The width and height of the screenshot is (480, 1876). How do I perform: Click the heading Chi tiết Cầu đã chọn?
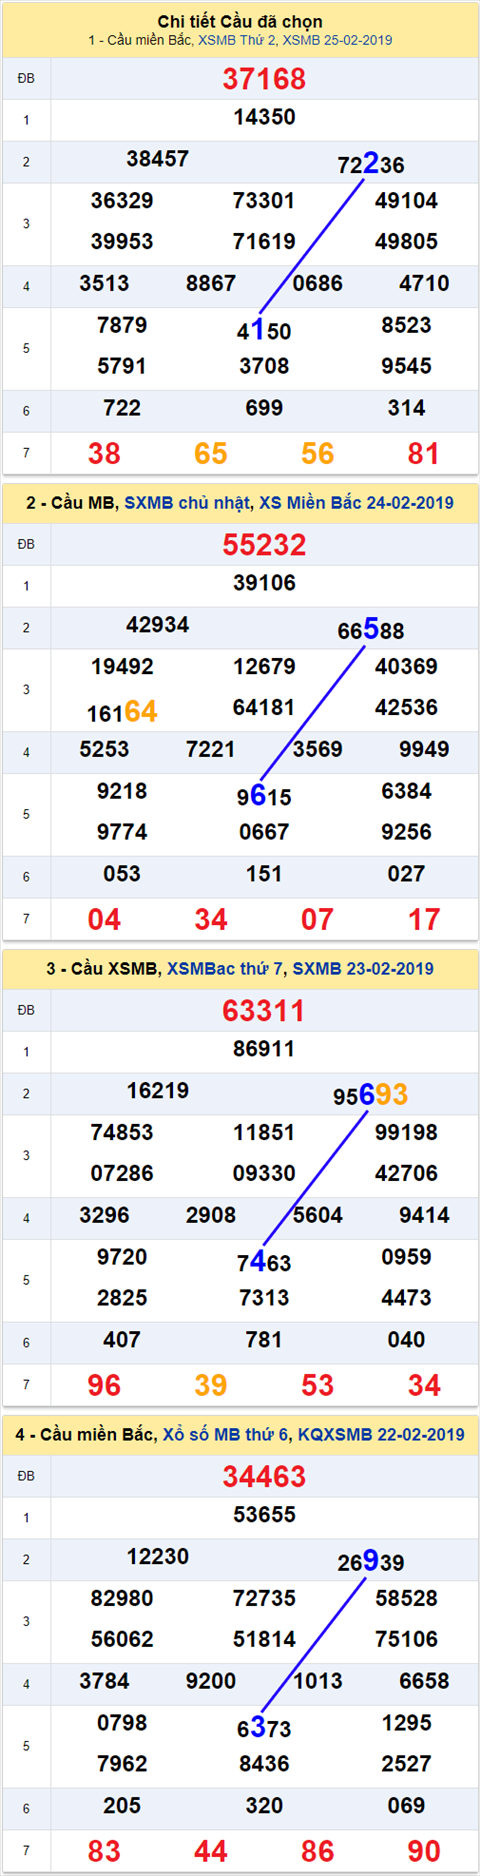point(240,21)
